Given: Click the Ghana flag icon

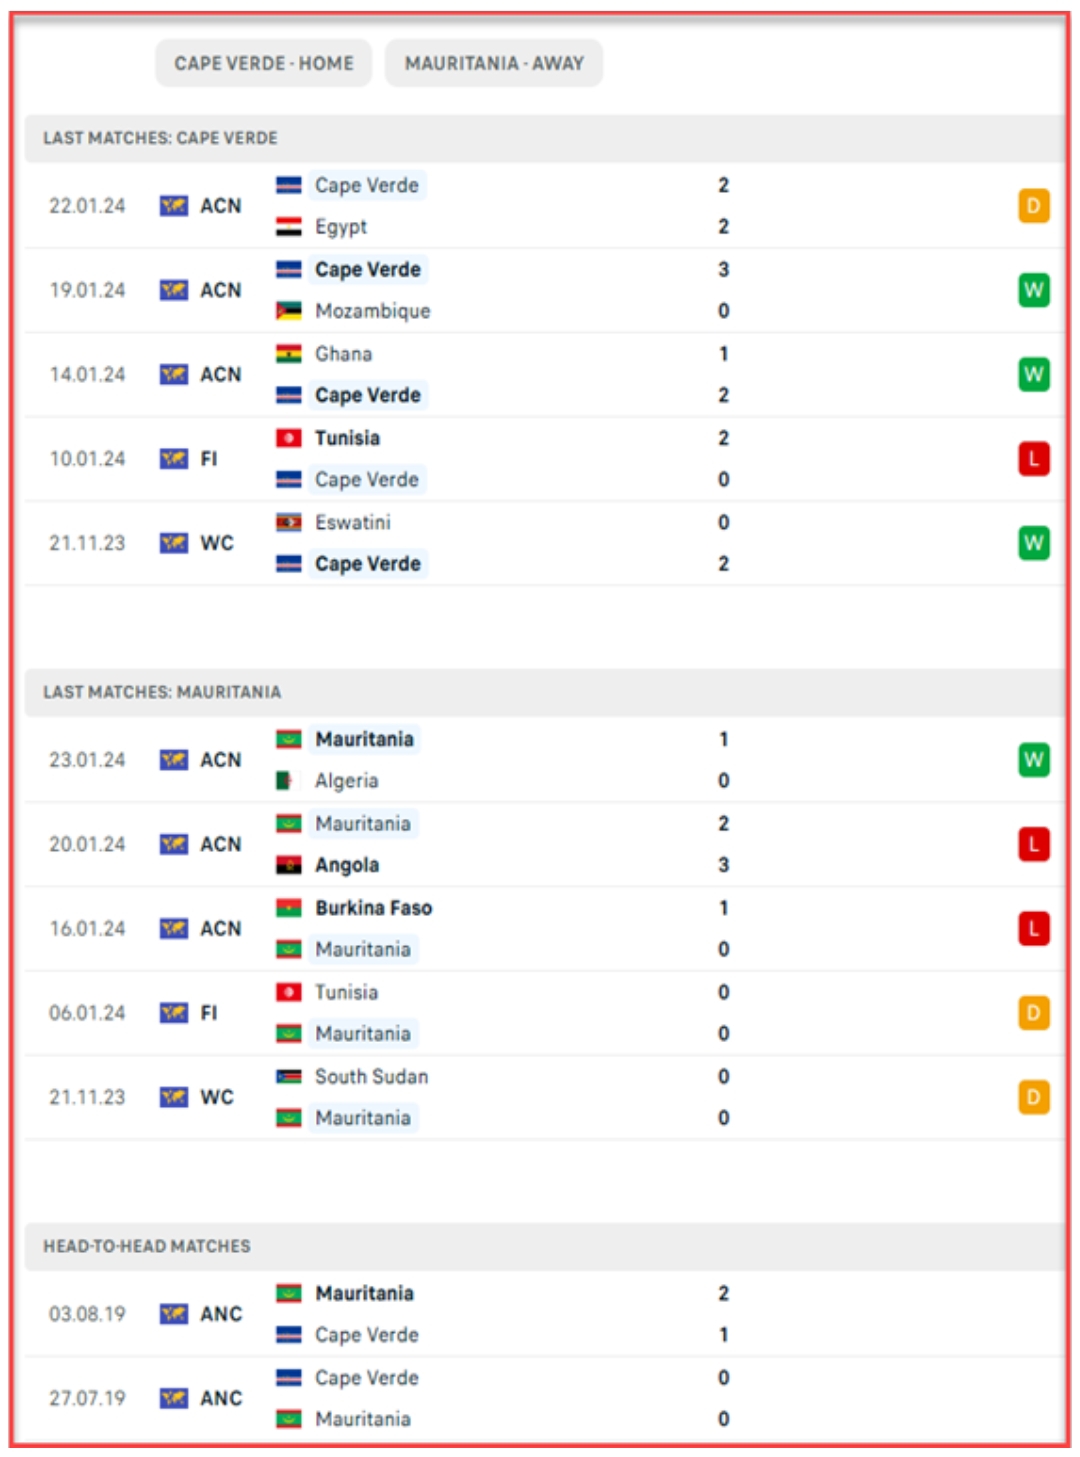Looking at the screenshot, I should pyautogui.click(x=289, y=354).
